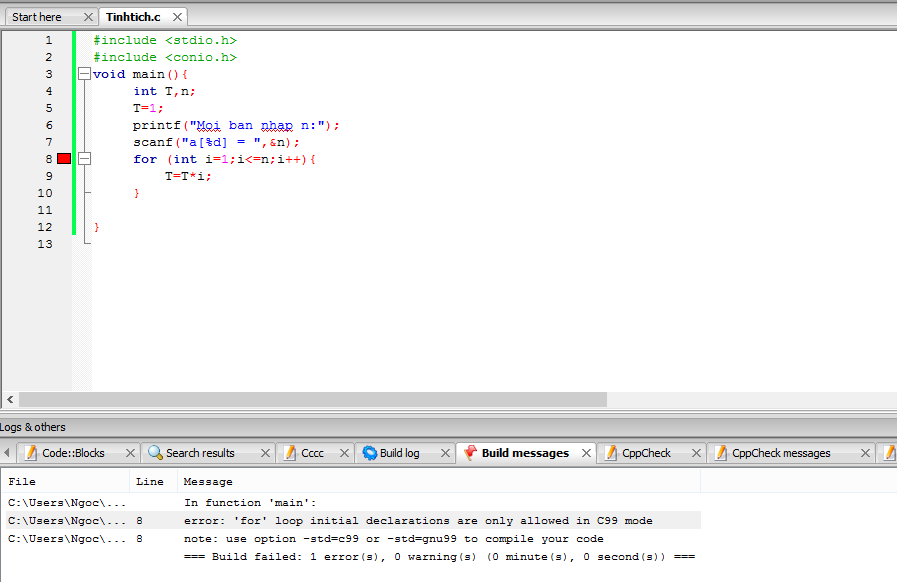
Task: Open the Build log tab
Action: (x=399, y=453)
